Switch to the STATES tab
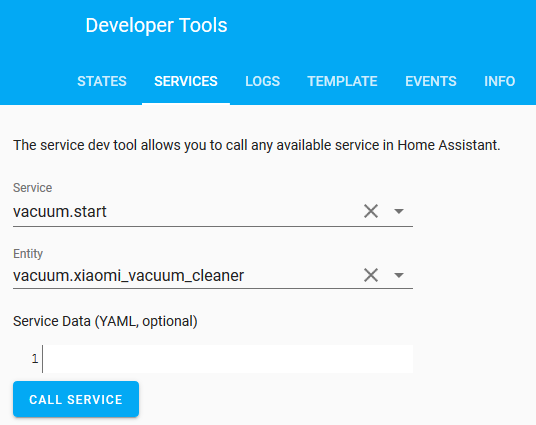The image size is (536, 425). click(102, 81)
